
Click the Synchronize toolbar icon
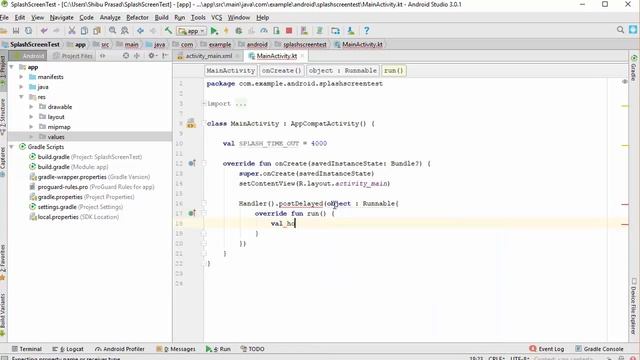tap(28, 31)
